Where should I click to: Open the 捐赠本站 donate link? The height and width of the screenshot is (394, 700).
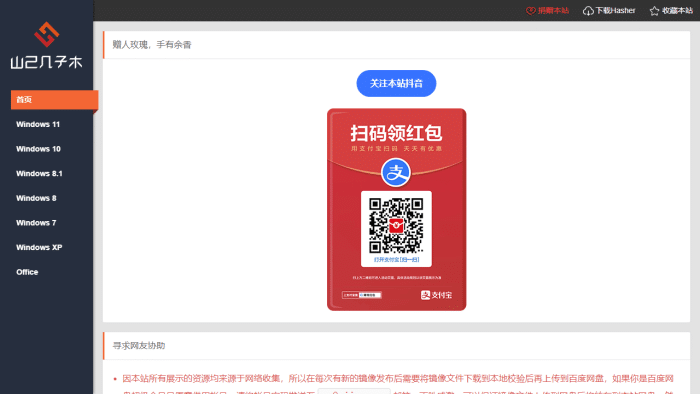[553, 11]
